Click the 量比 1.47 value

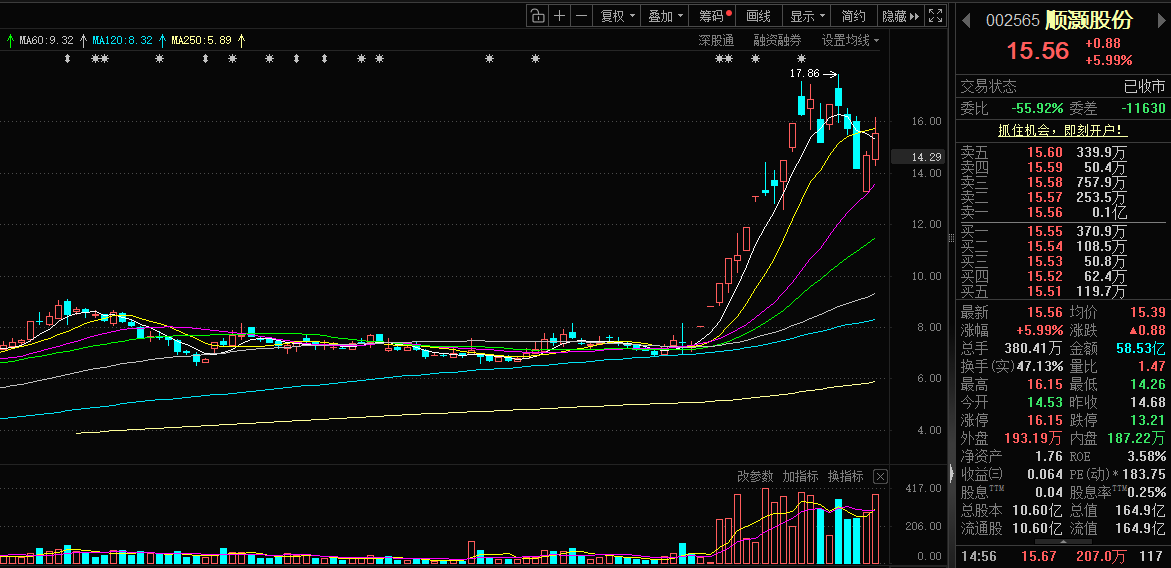click(x=1151, y=366)
